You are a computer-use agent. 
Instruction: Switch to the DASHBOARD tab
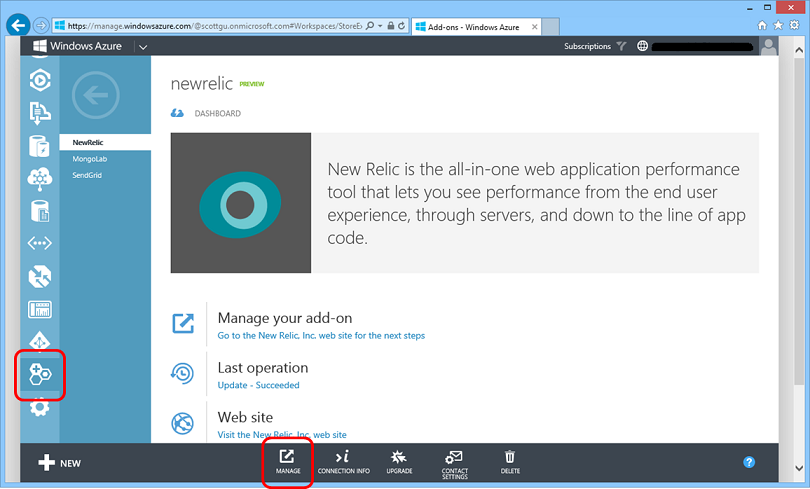pos(217,114)
